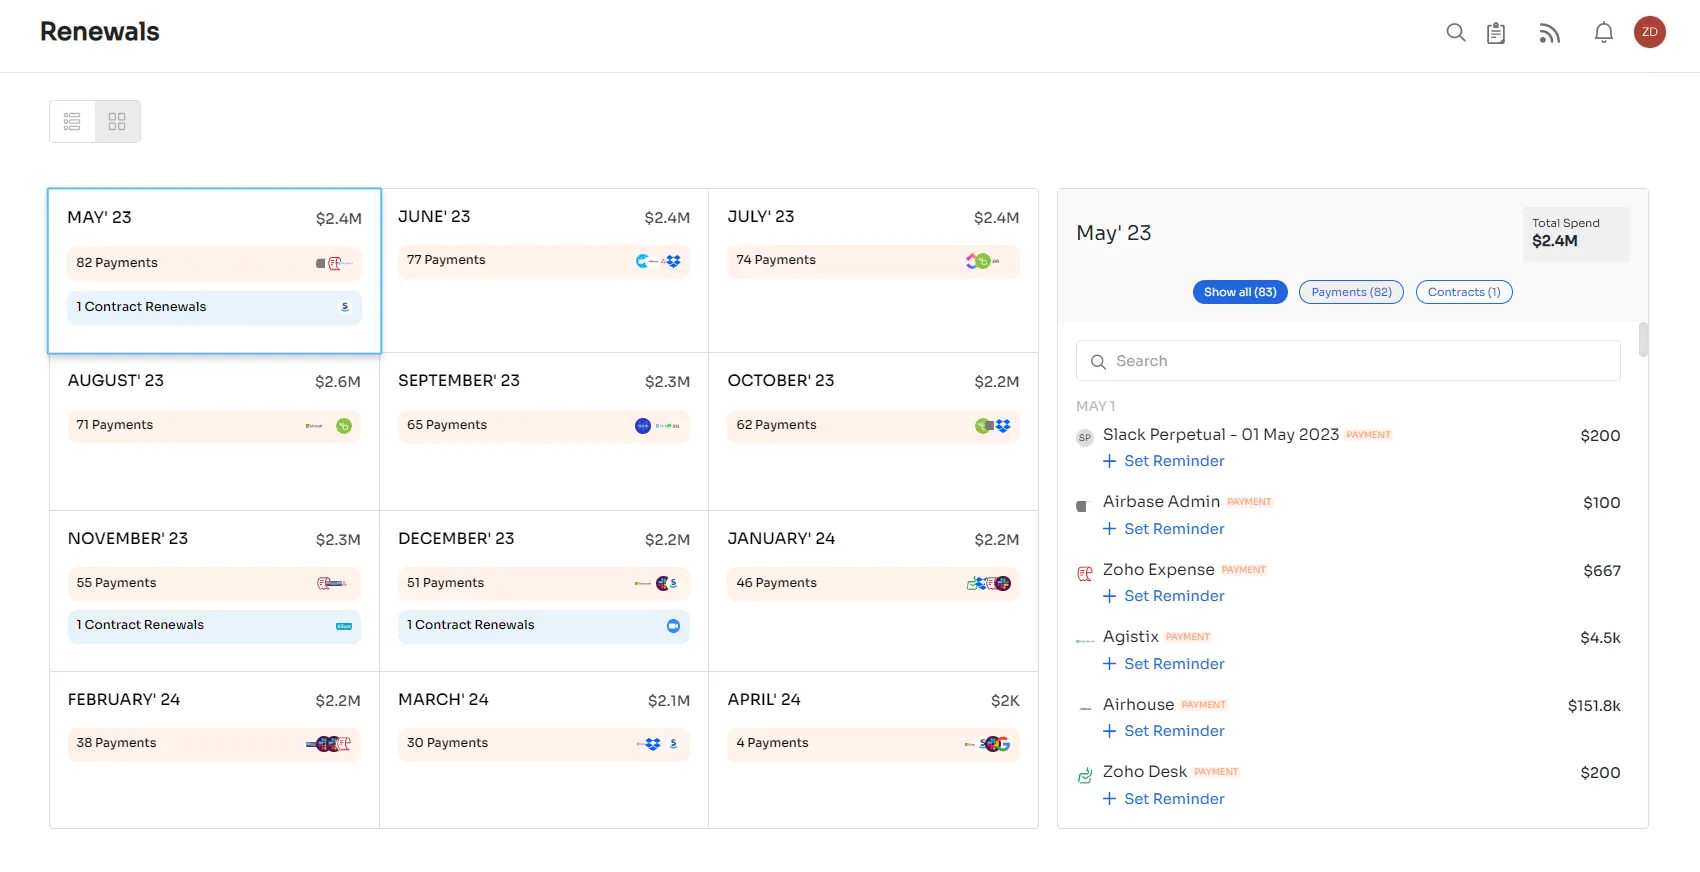
Task: Open the clipboard tasks icon
Action: 1496,33
